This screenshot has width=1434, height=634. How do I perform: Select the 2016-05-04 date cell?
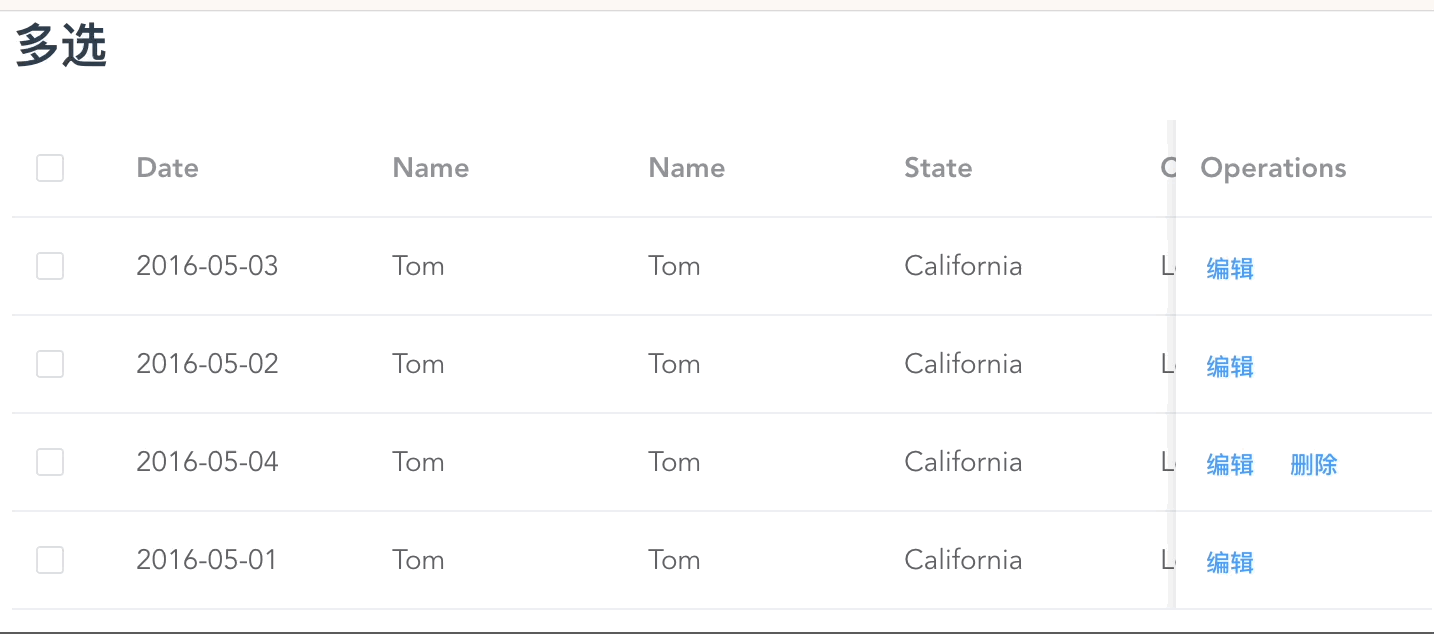click(207, 462)
